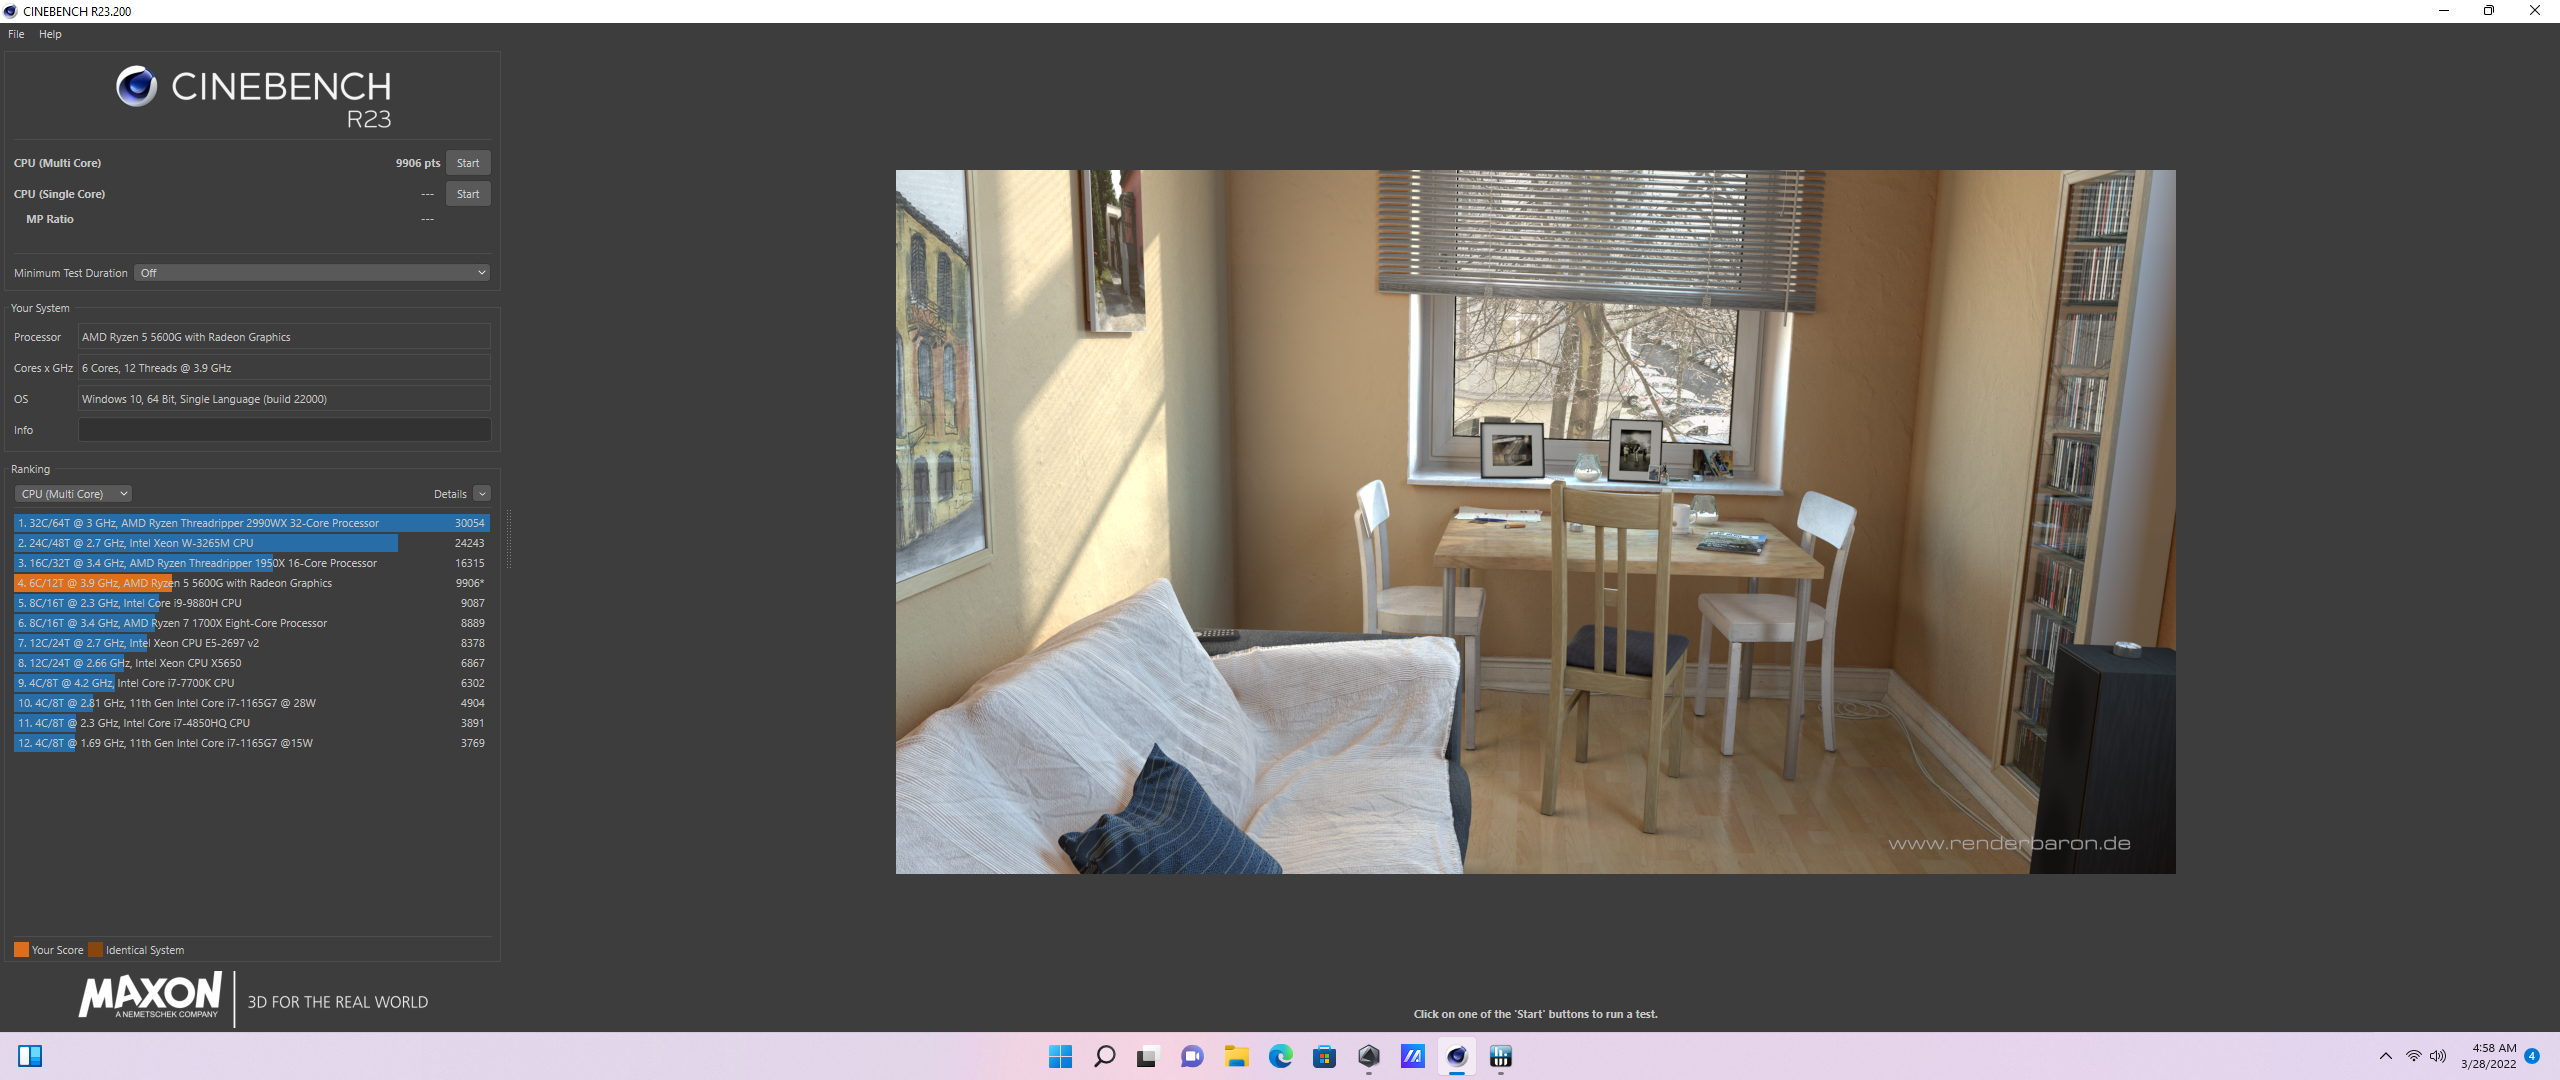This screenshot has width=2560, height=1080.
Task: Open CPU (Multi Core) ranking dropdown
Action: pos(73,494)
